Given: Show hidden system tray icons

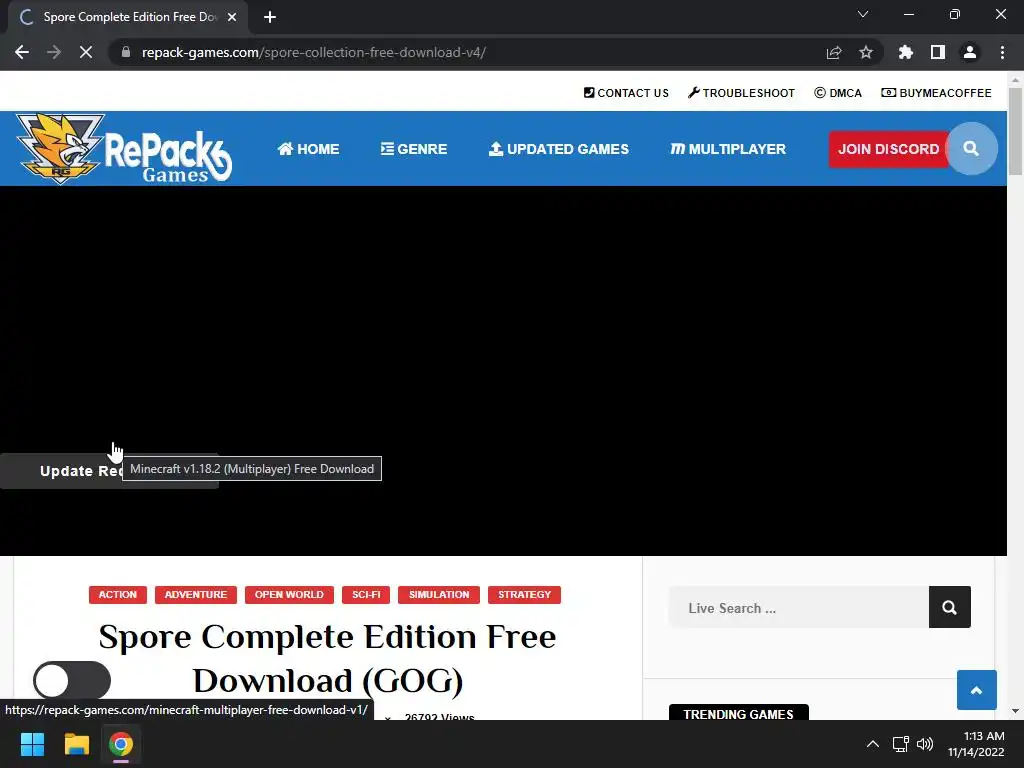Looking at the screenshot, I should 872,744.
